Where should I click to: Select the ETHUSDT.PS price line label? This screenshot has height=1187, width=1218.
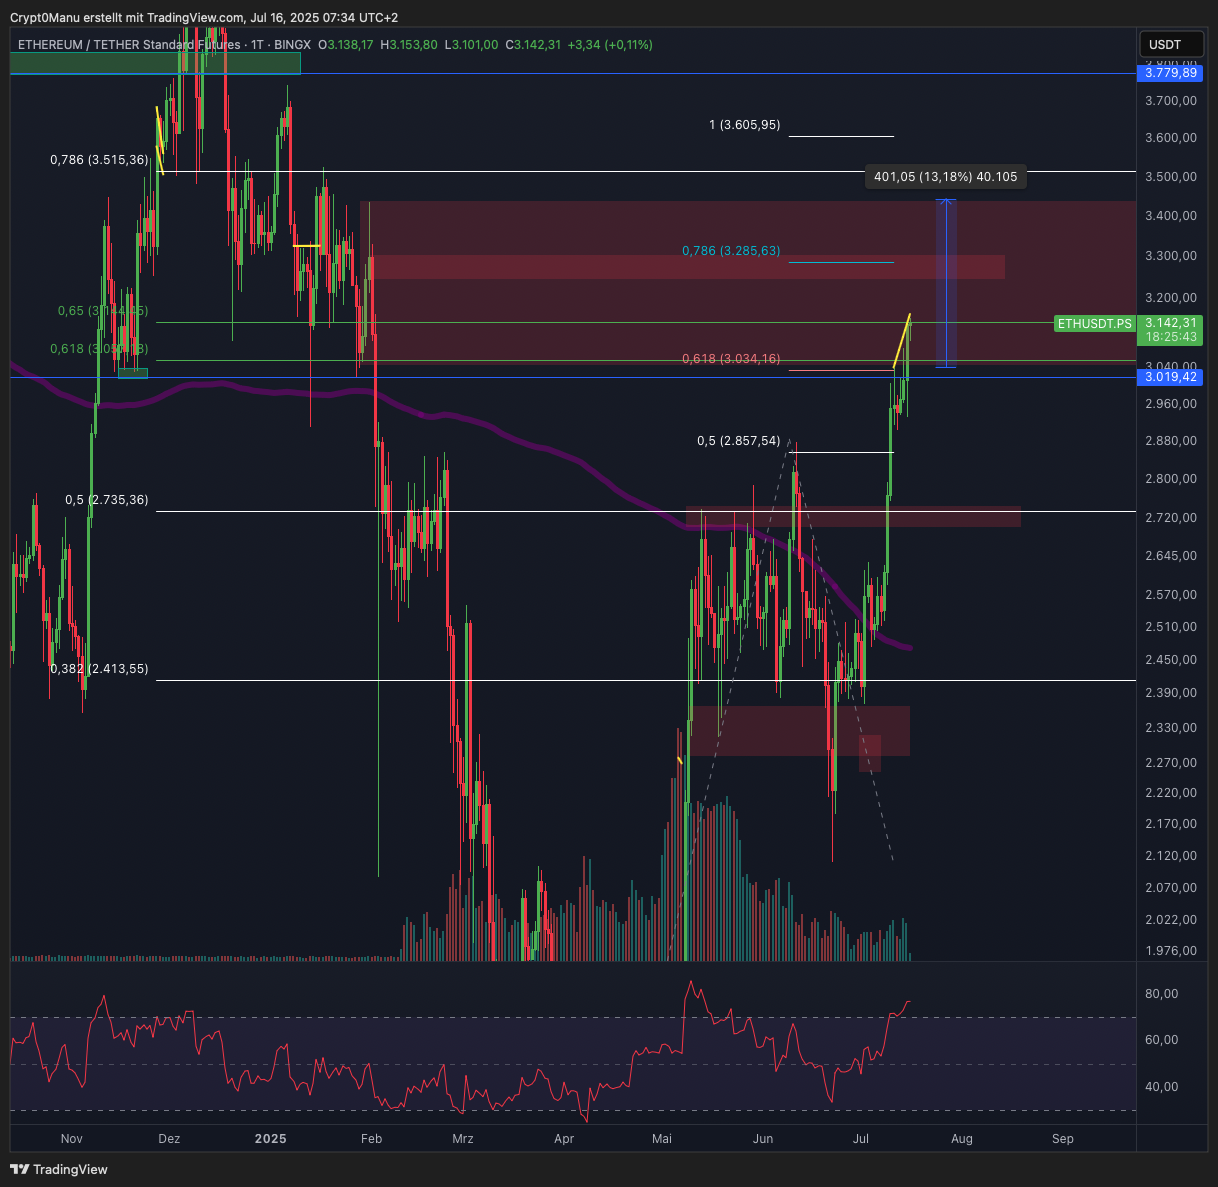point(1095,323)
